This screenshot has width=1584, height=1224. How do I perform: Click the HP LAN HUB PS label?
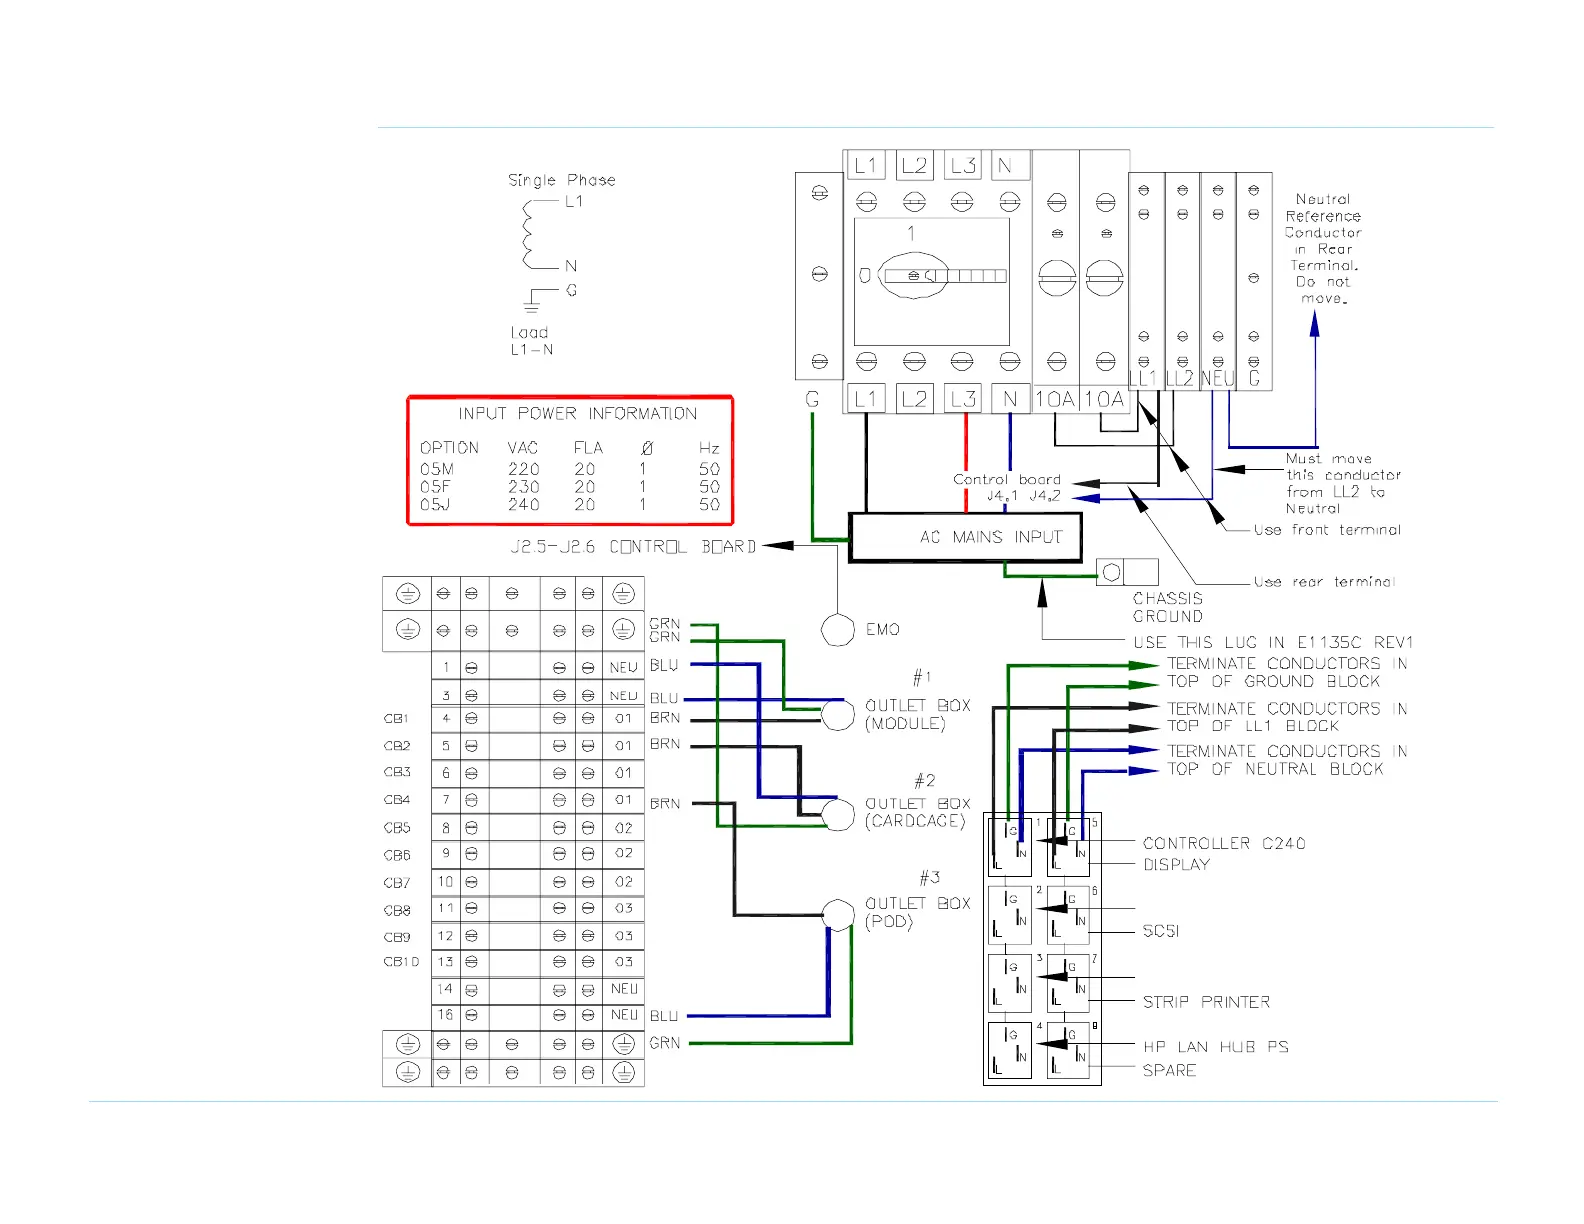coord(1216,1047)
